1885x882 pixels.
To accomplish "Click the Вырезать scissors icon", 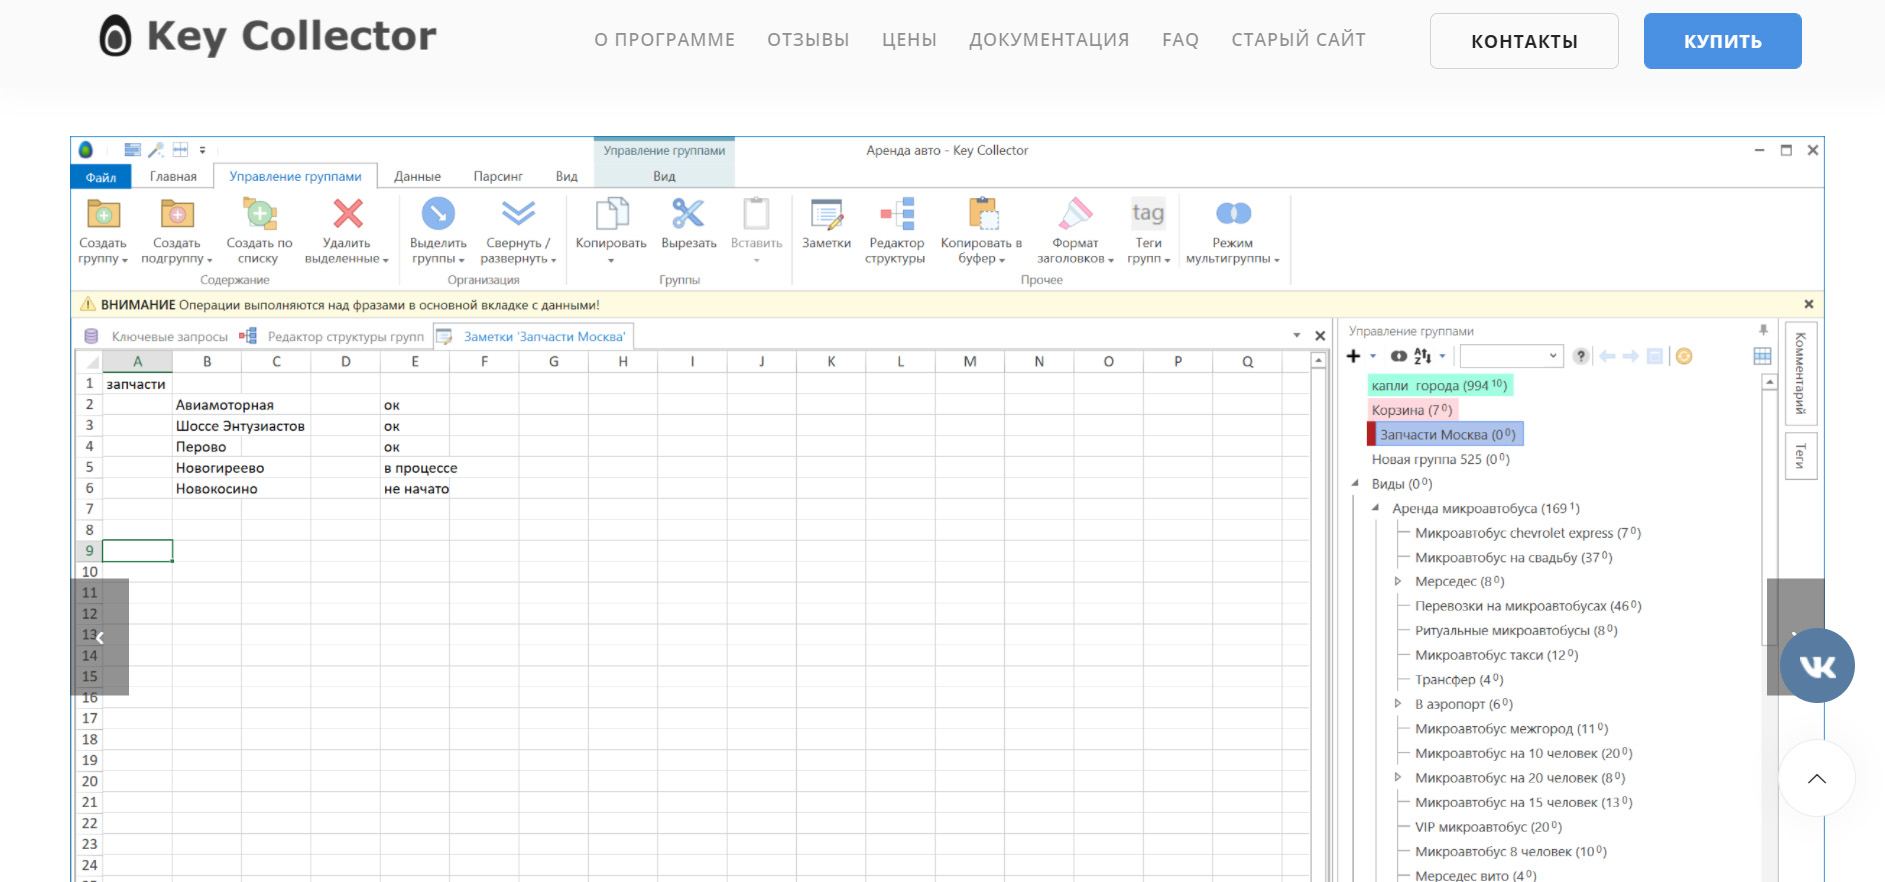I will click(x=688, y=213).
